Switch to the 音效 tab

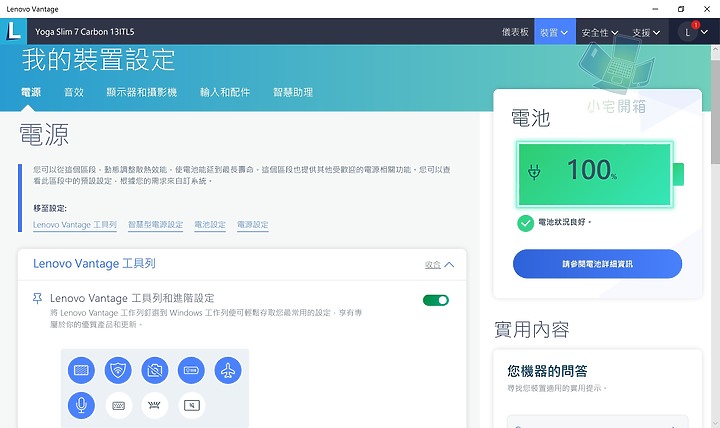(74, 92)
